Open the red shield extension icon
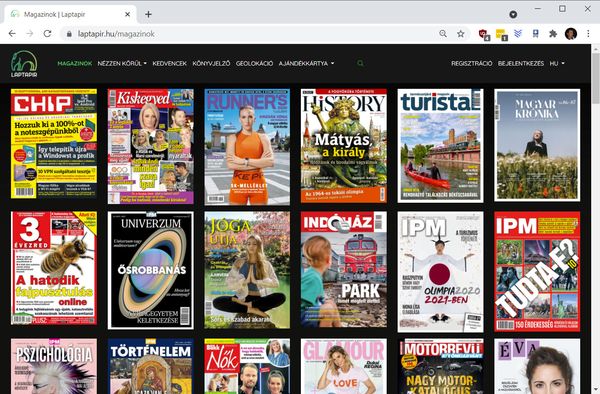Viewport: 600px width, 394px height. (x=484, y=34)
